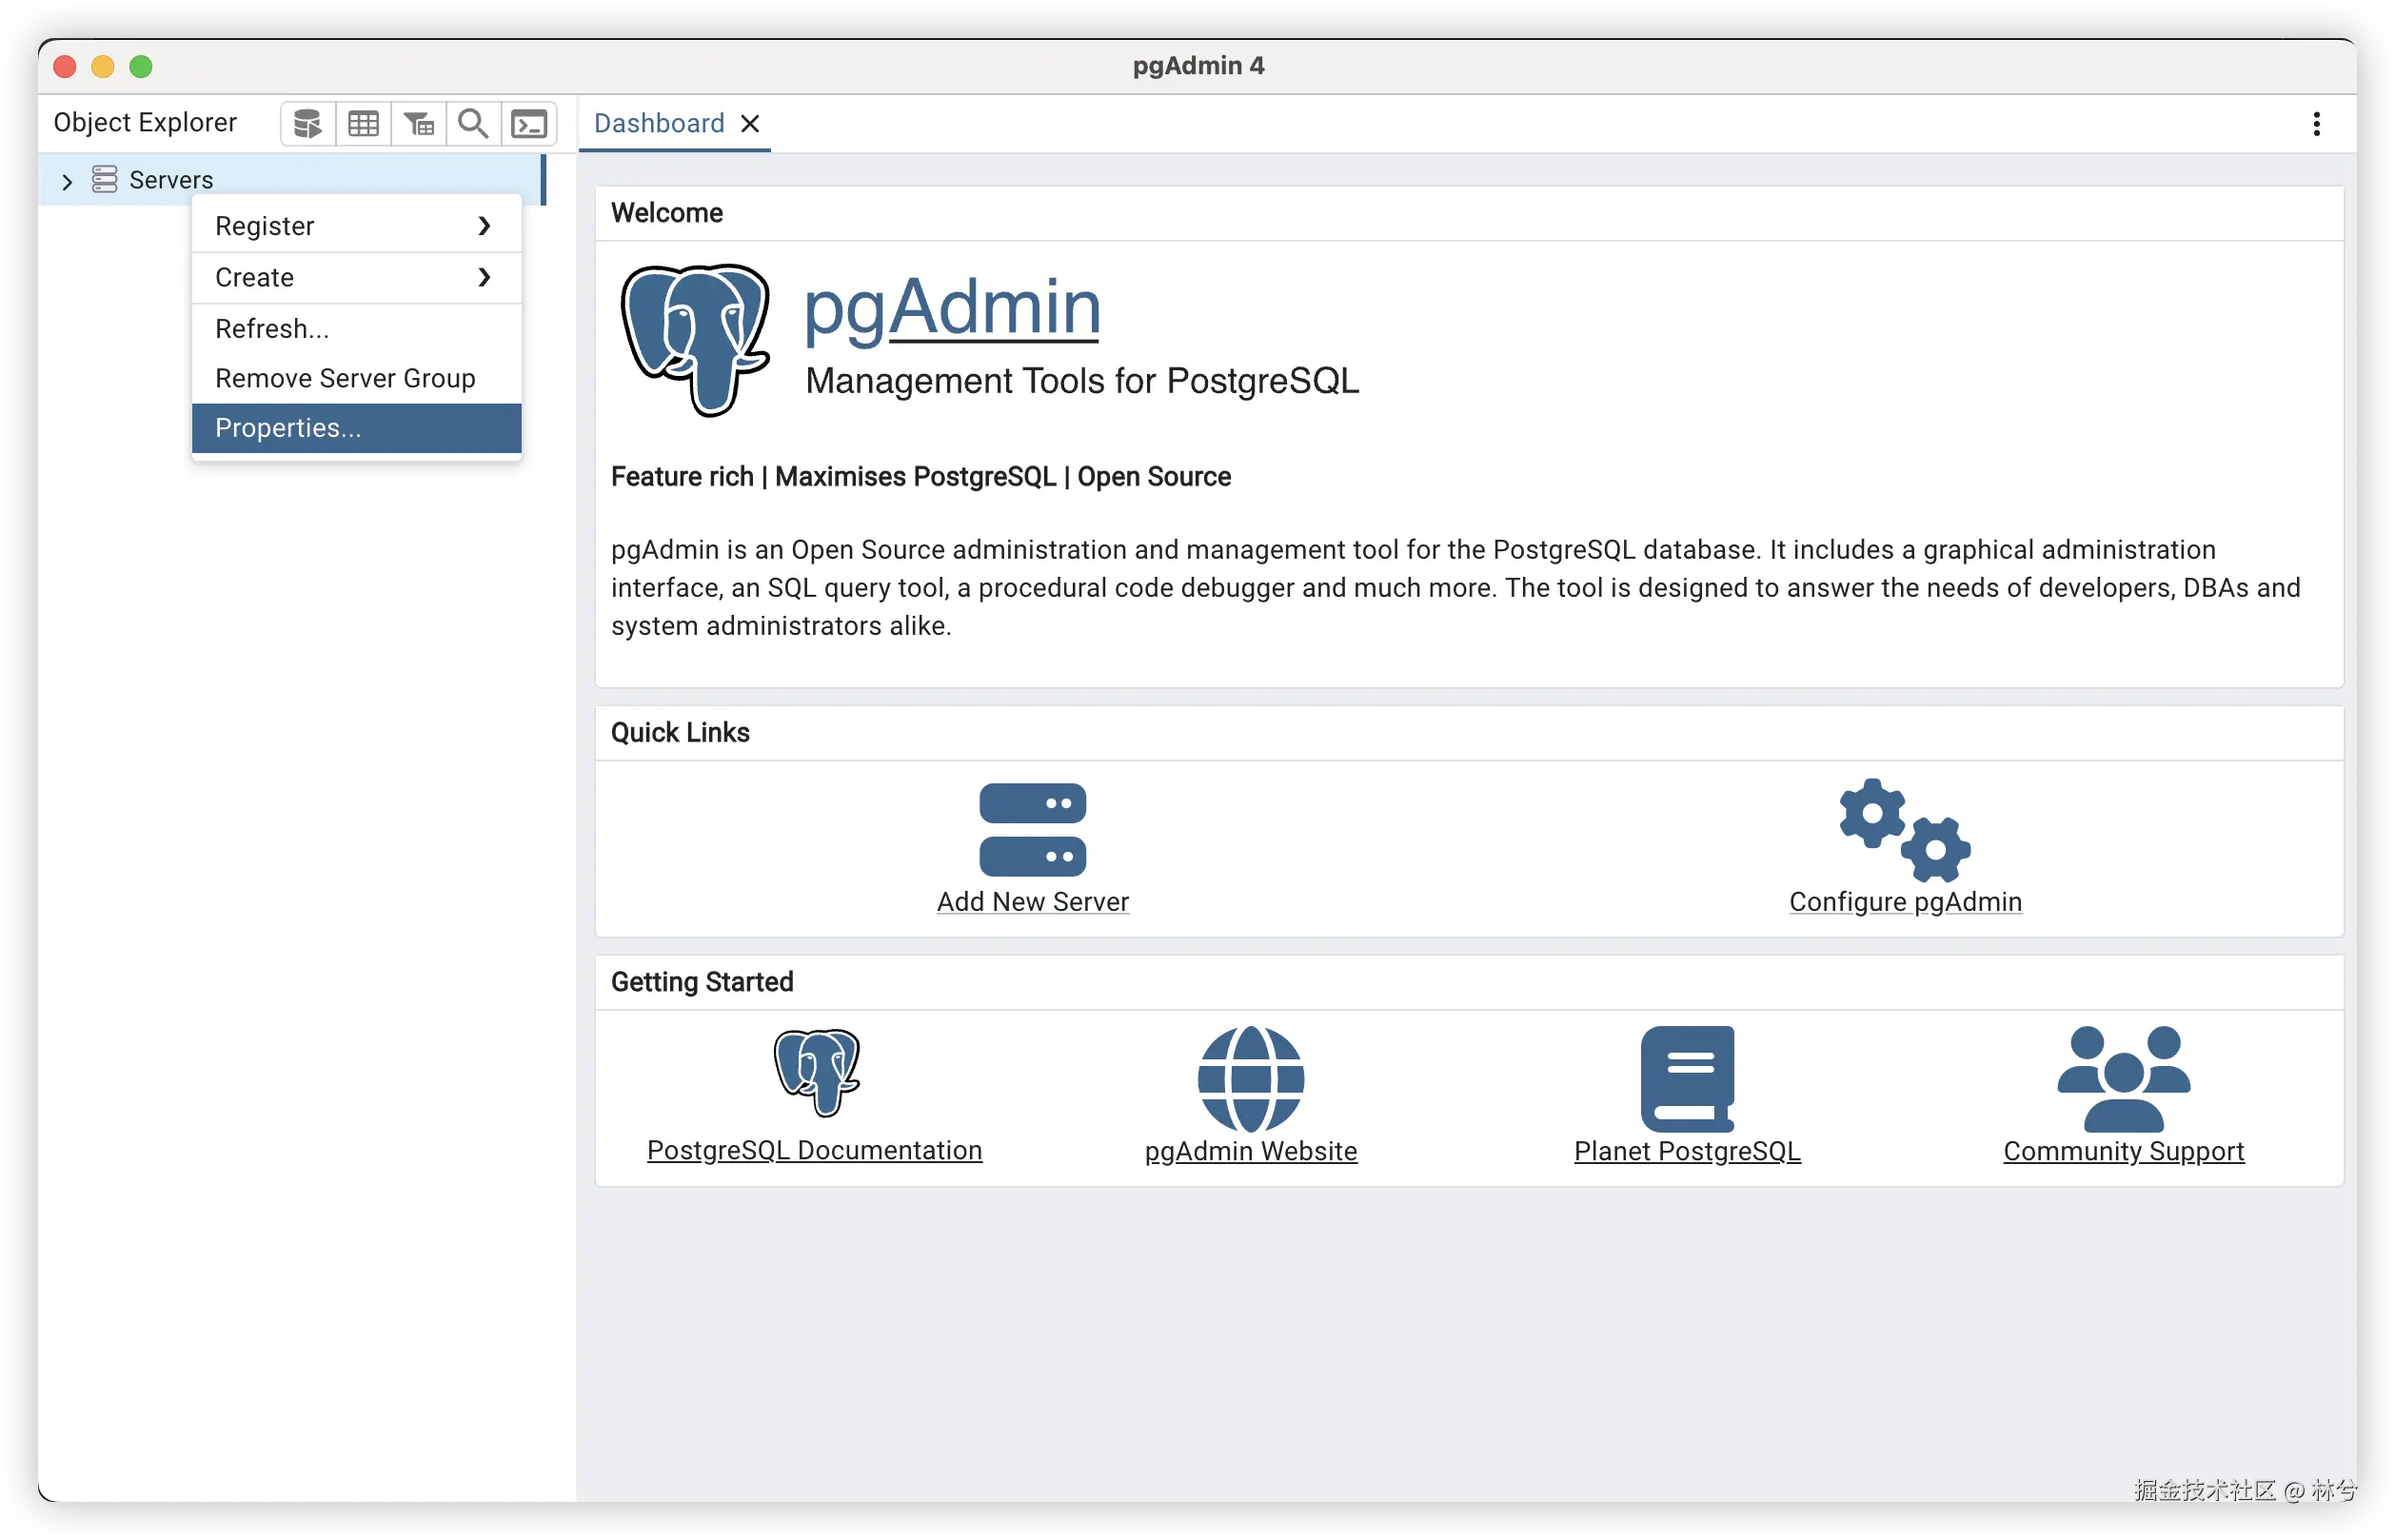Select Properties... in the context menu
The image size is (2395, 1540).
click(x=288, y=428)
